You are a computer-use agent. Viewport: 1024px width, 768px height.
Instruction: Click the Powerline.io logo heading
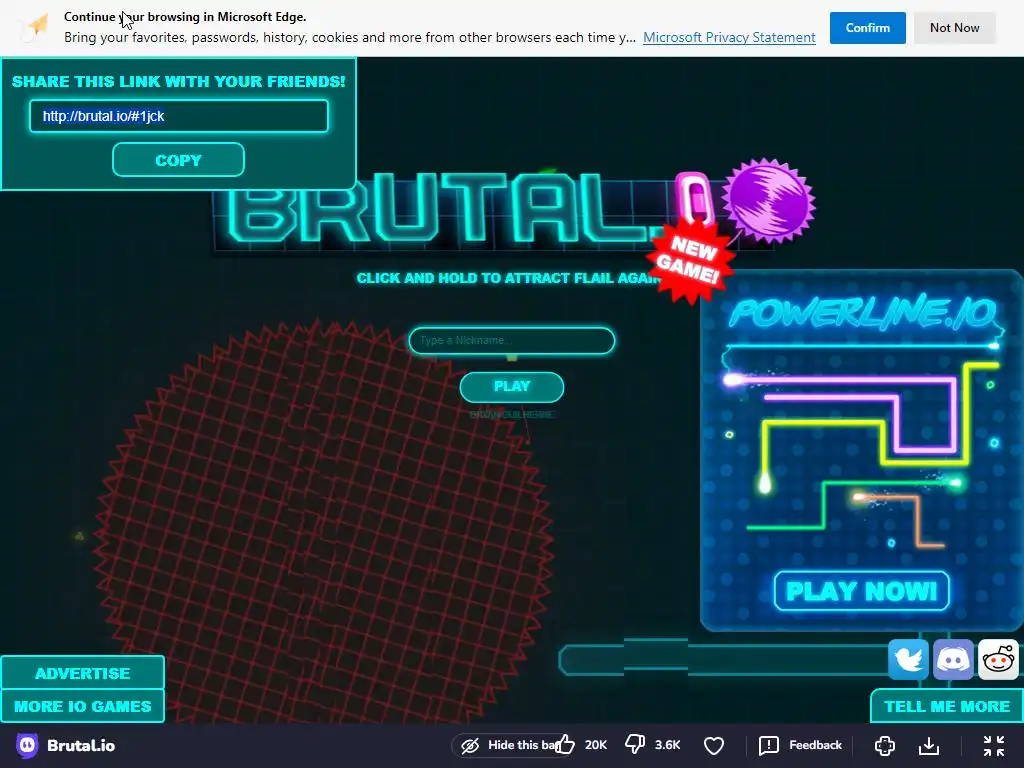pyautogui.click(x=862, y=312)
